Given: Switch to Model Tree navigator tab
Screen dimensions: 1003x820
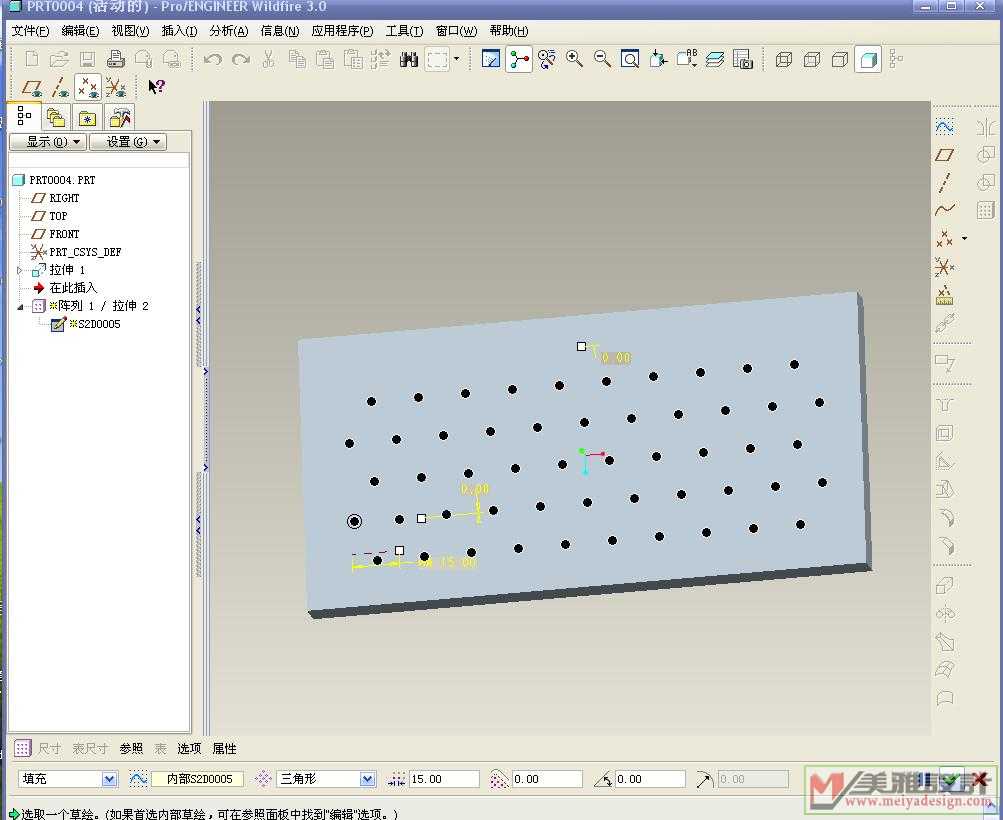Looking at the screenshot, I should [24, 116].
